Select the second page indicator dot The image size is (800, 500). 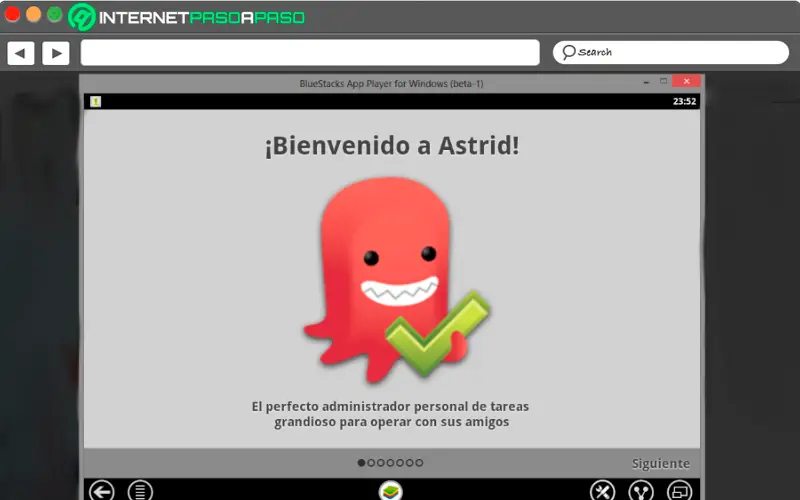pos(371,463)
